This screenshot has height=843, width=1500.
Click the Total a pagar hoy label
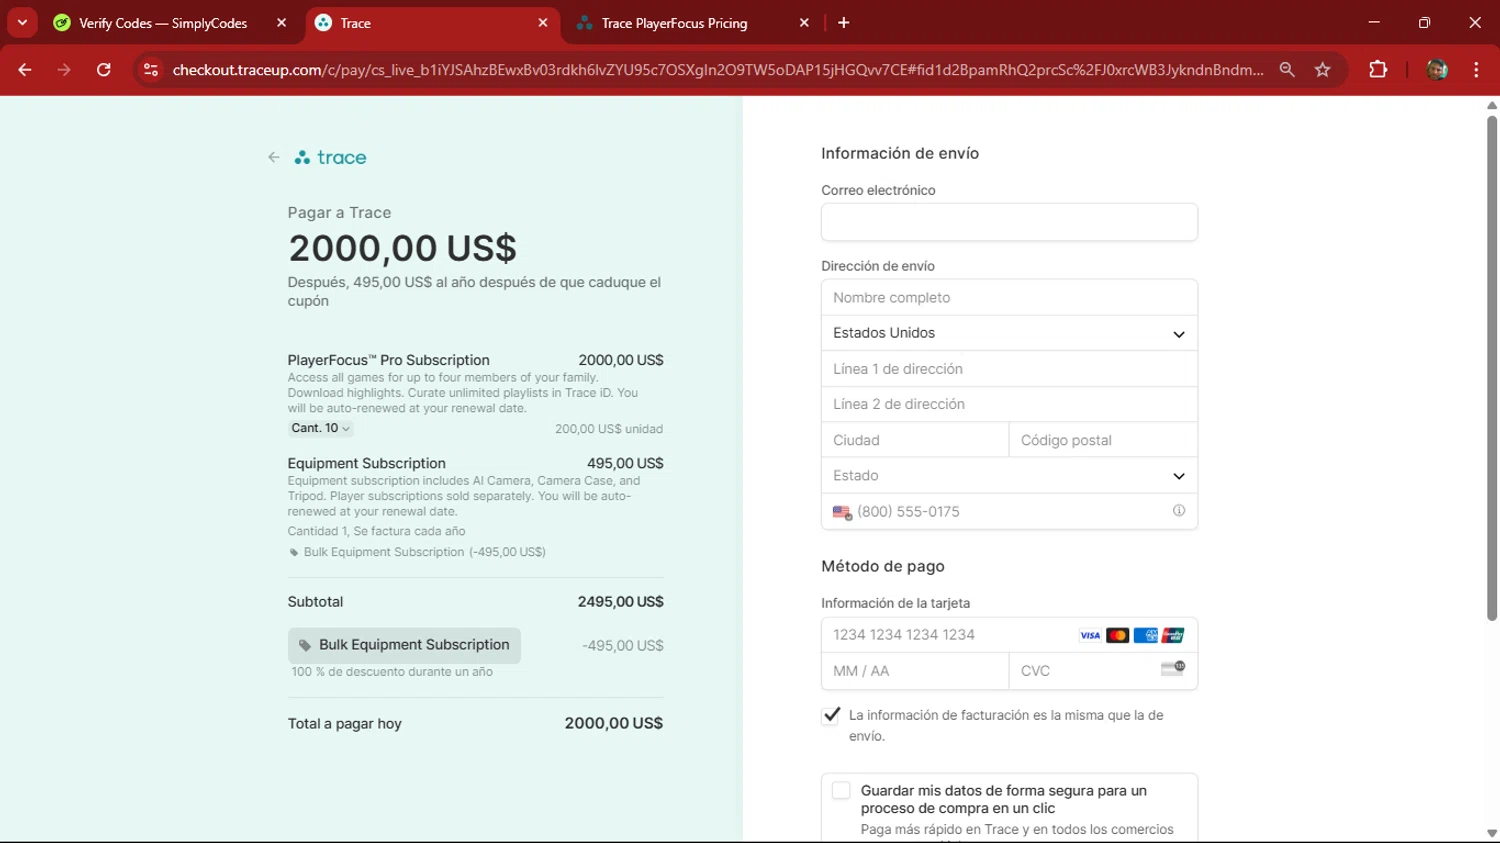(x=345, y=724)
